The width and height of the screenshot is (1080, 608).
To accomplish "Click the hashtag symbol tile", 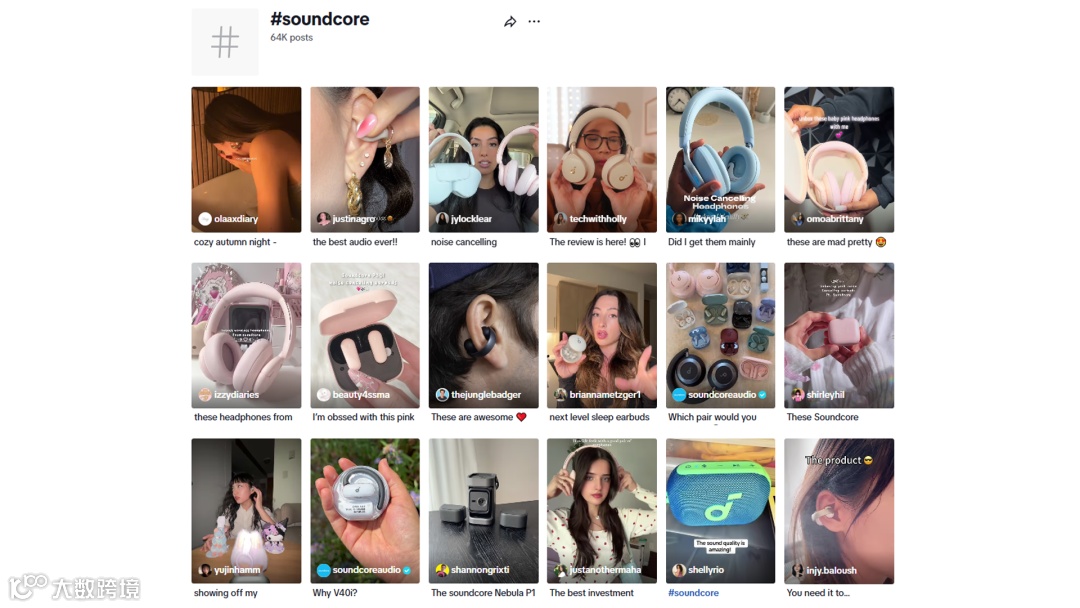I will point(225,42).
